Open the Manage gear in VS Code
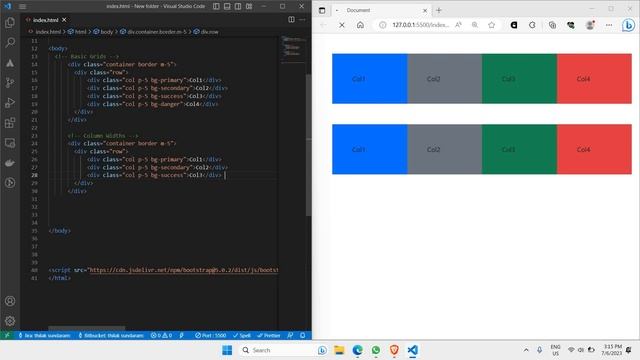 [10, 321]
